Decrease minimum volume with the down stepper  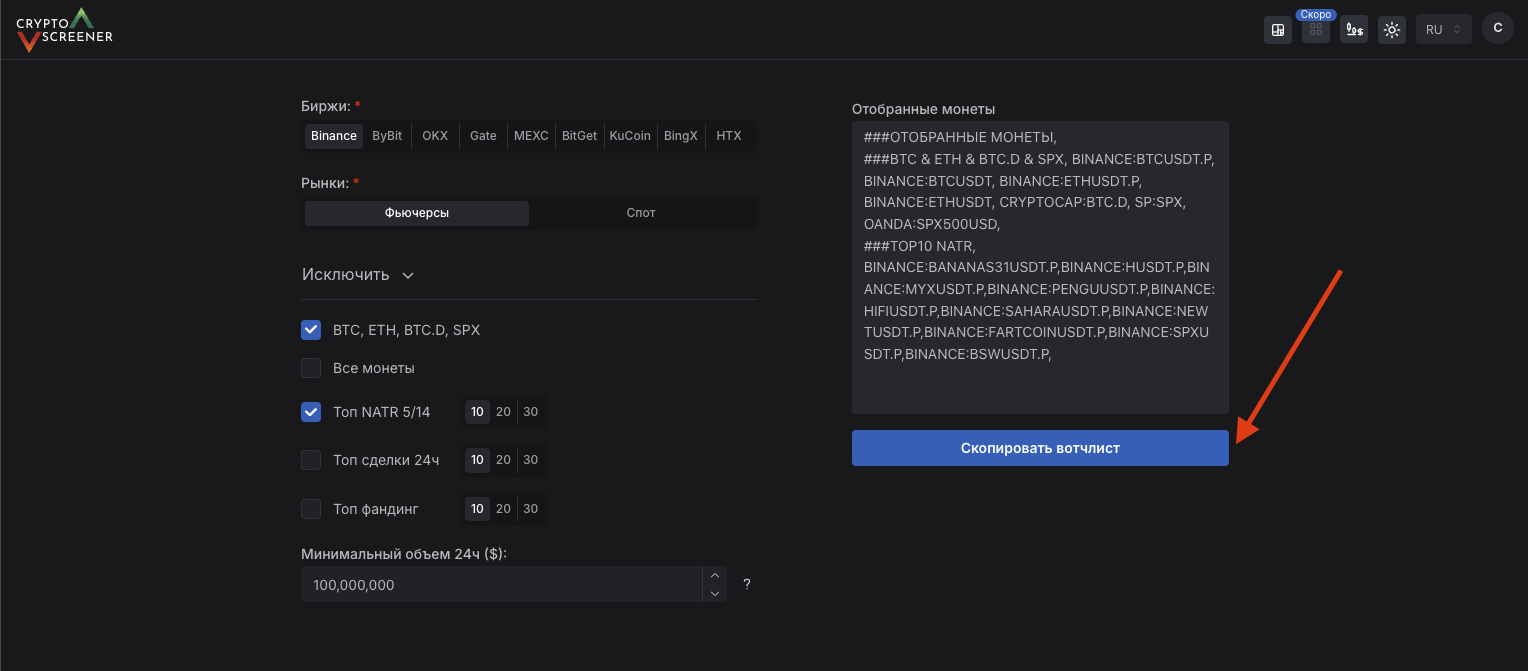[714, 593]
